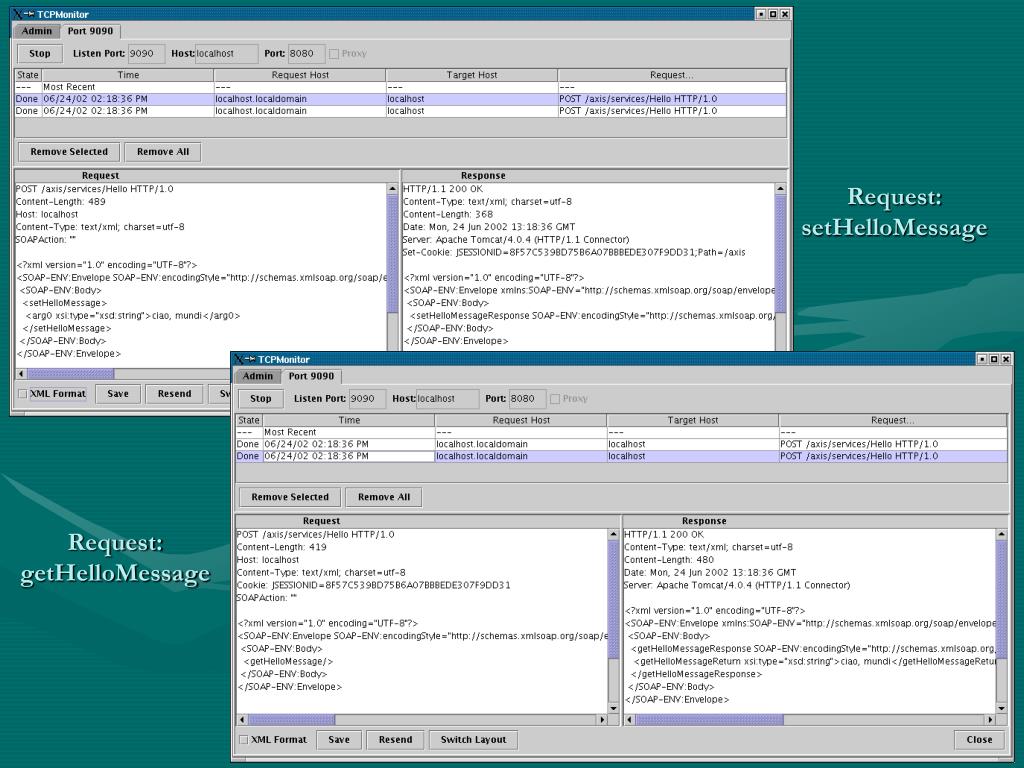Click Resend in the back window

point(174,394)
